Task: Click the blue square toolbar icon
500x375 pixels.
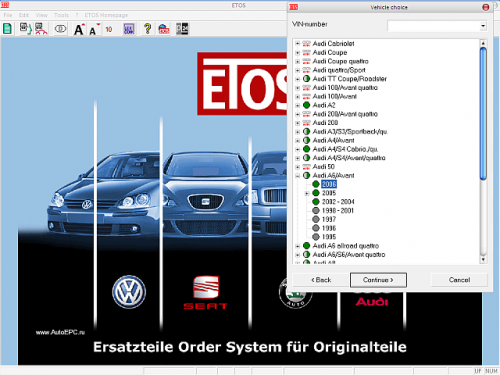Action: click(129, 29)
